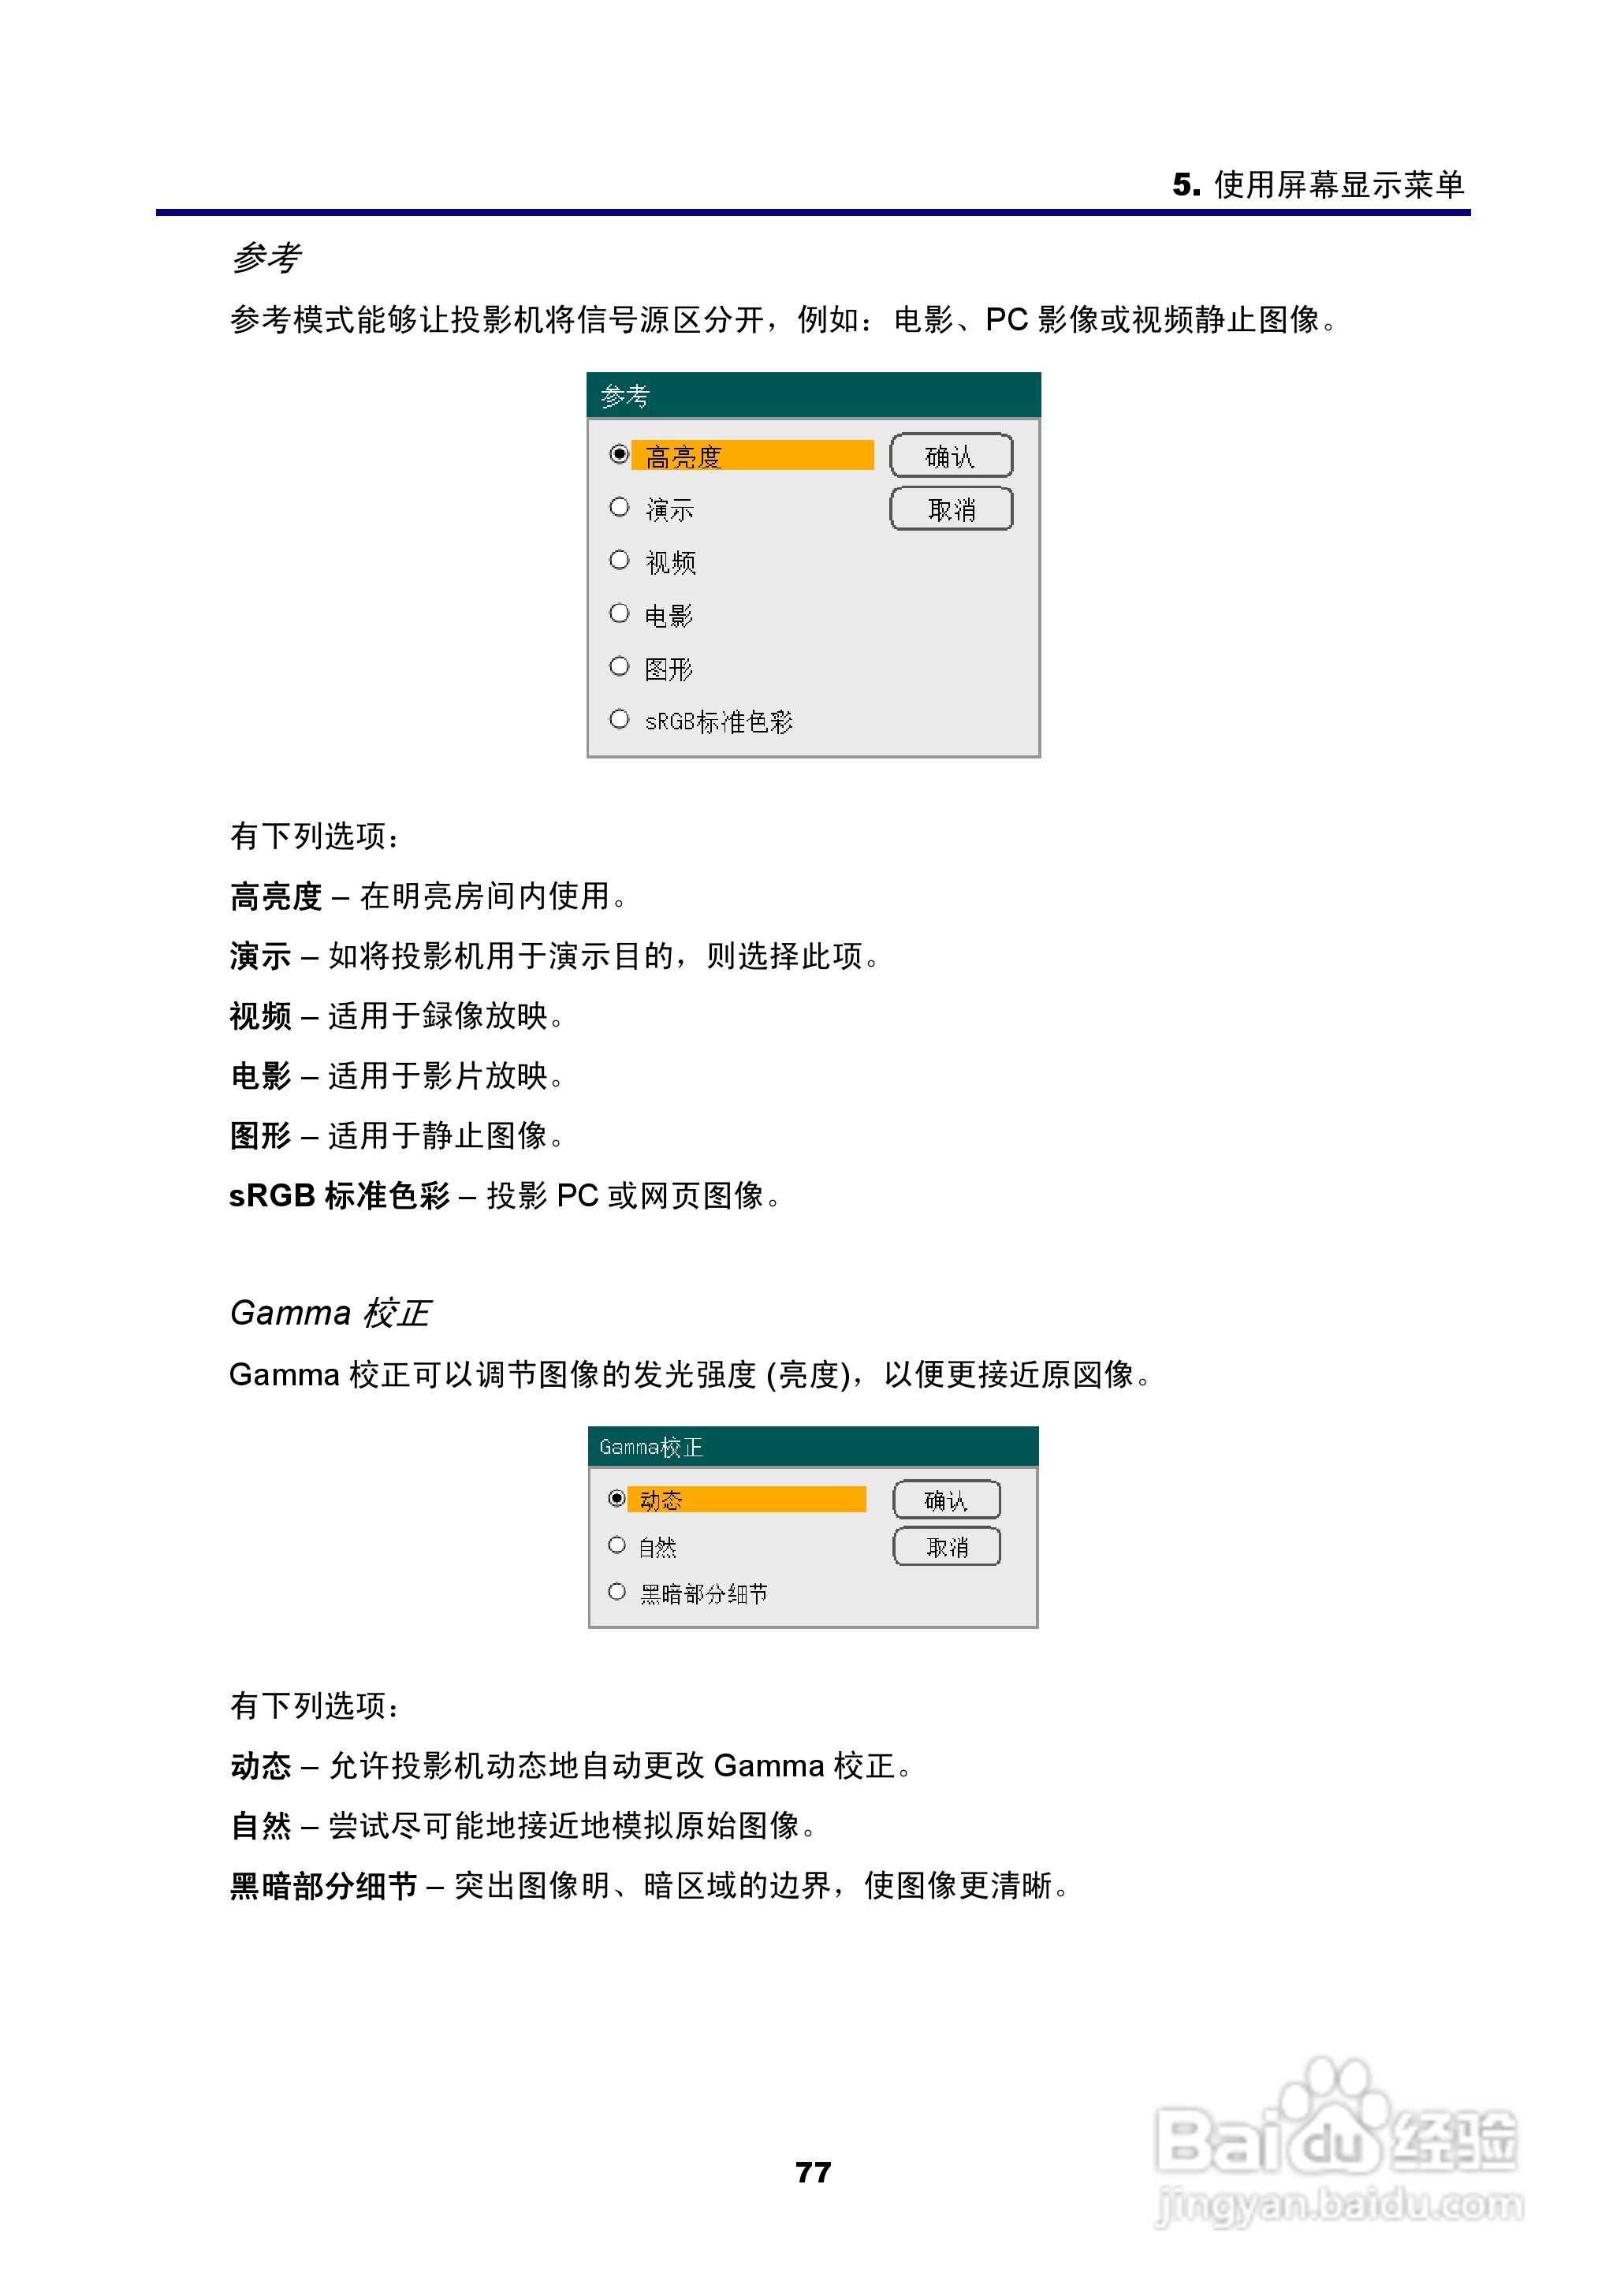This screenshot has height=2296, width=1624.
Task: Choose the 自然 gamma option
Action: 617,1546
